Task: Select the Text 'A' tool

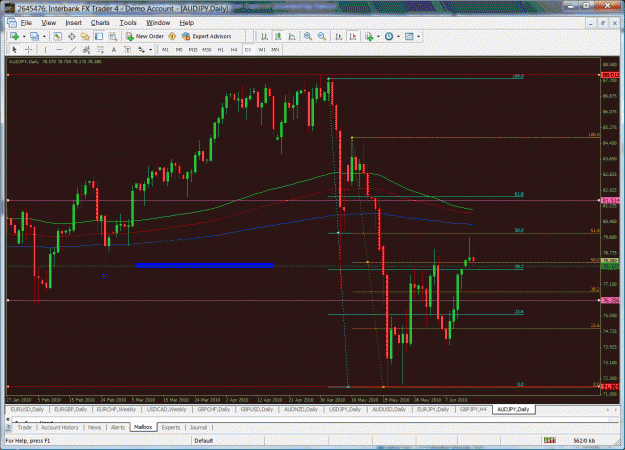Action: (114, 49)
